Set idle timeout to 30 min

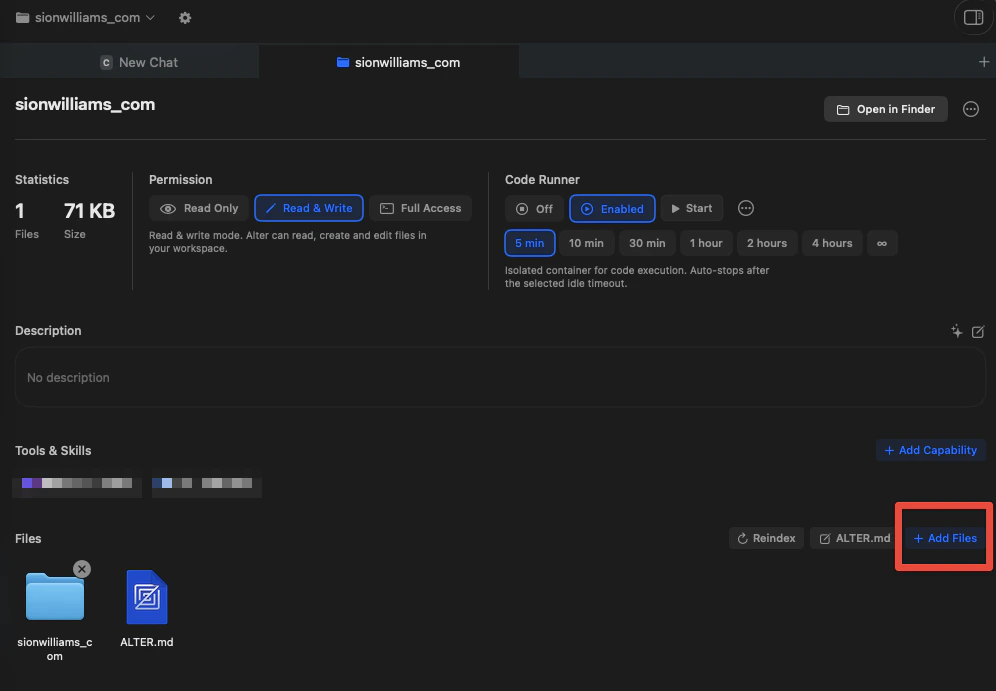point(647,242)
